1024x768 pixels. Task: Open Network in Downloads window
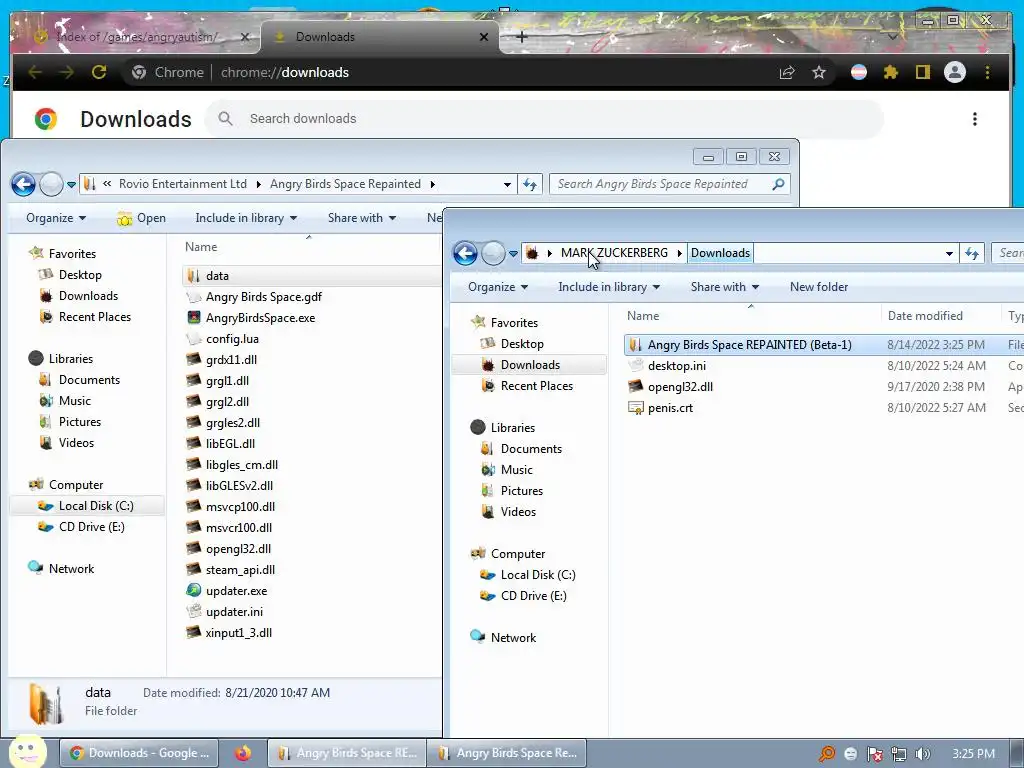513,638
